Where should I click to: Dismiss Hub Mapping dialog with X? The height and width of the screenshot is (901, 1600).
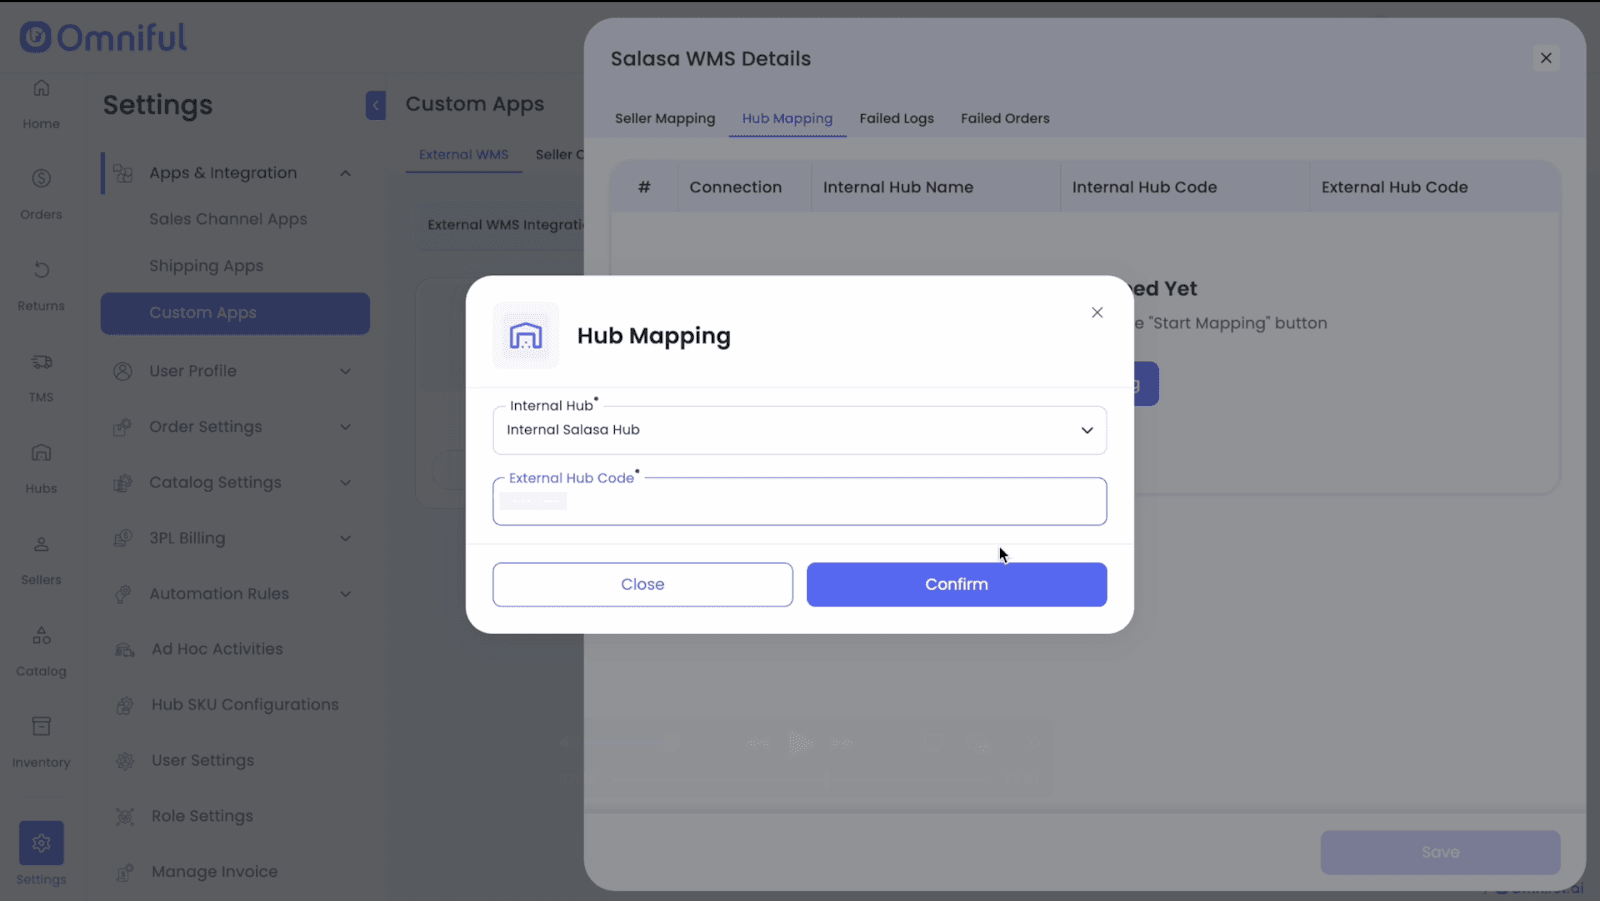coord(1097,312)
